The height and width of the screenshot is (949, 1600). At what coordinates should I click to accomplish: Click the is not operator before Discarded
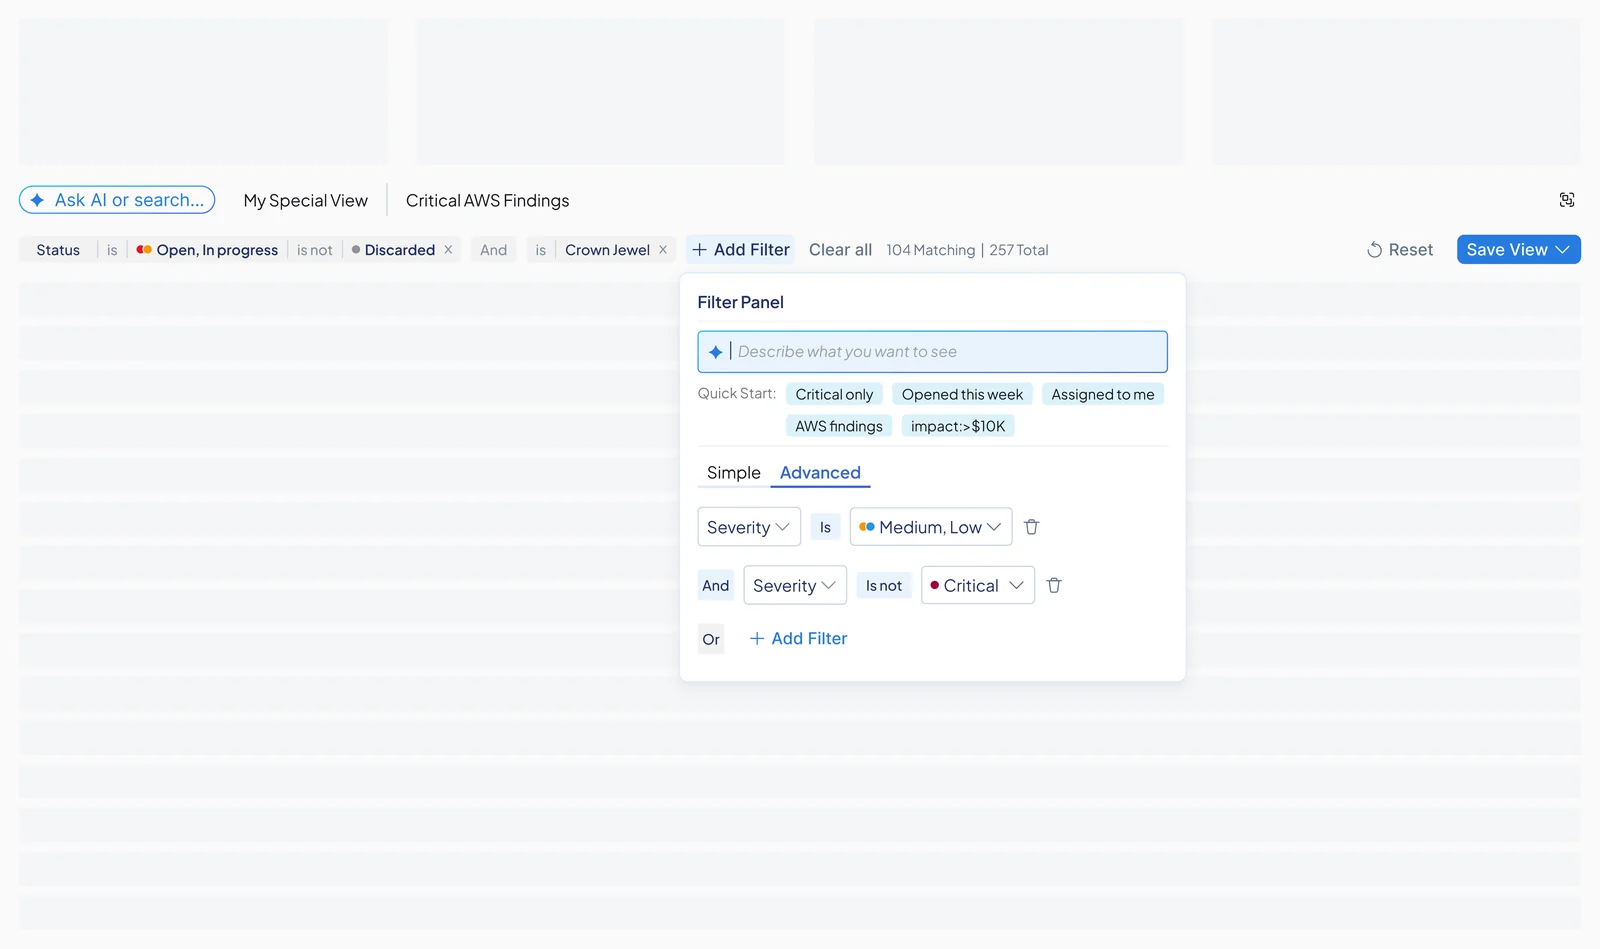coord(315,250)
